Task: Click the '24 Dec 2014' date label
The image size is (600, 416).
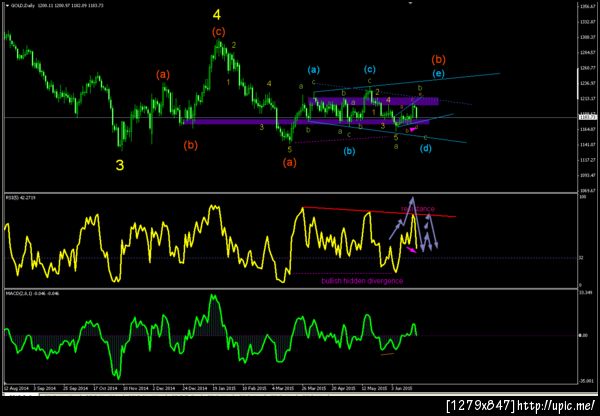Action: [x=196, y=388]
